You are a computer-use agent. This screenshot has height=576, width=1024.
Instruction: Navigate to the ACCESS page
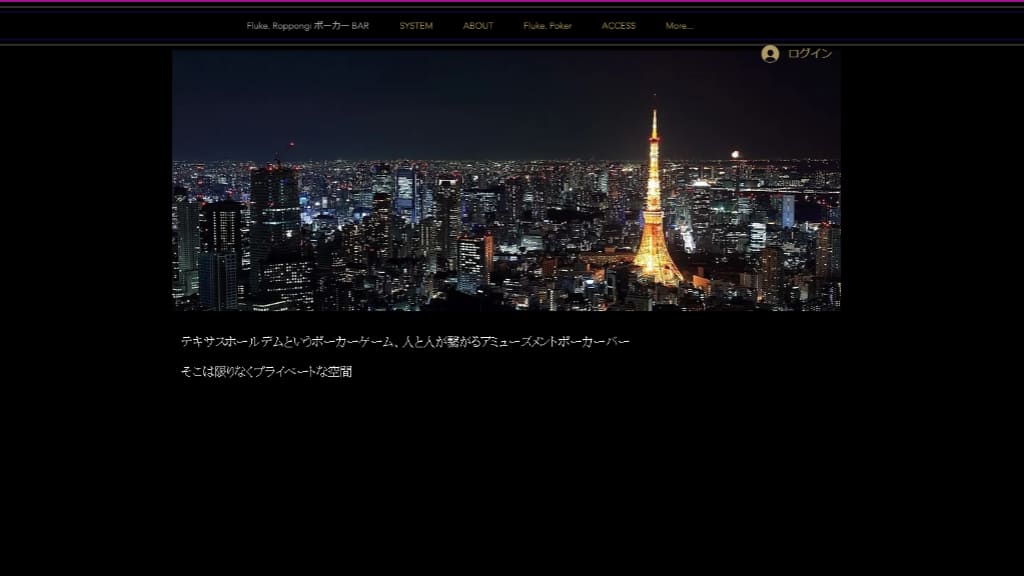click(x=618, y=26)
